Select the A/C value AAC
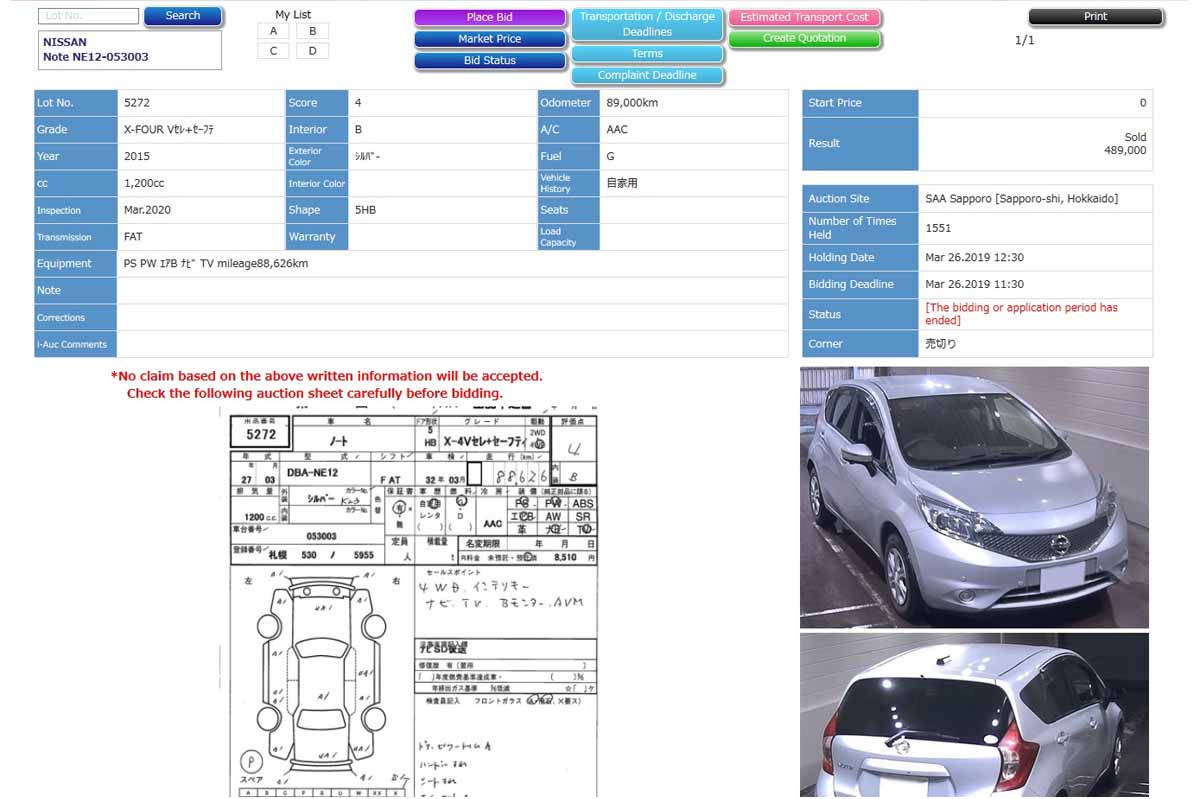The image size is (1200, 799). click(617, 130)
